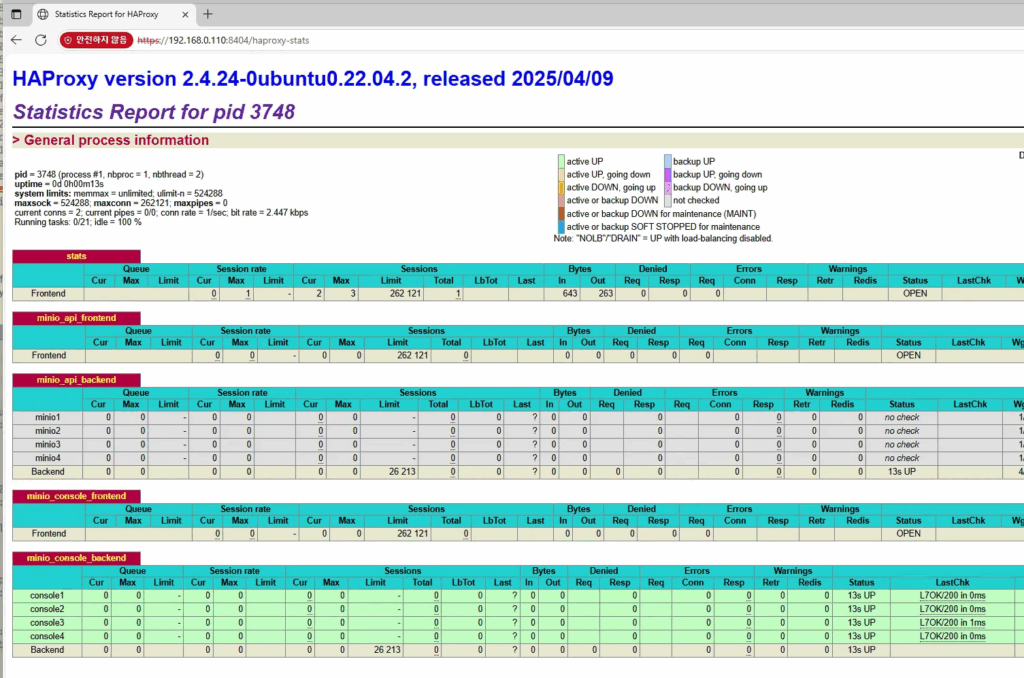Click minio_api_backend Backend limit 26 213
1024x678 pixels.
(x=402, y=472)
